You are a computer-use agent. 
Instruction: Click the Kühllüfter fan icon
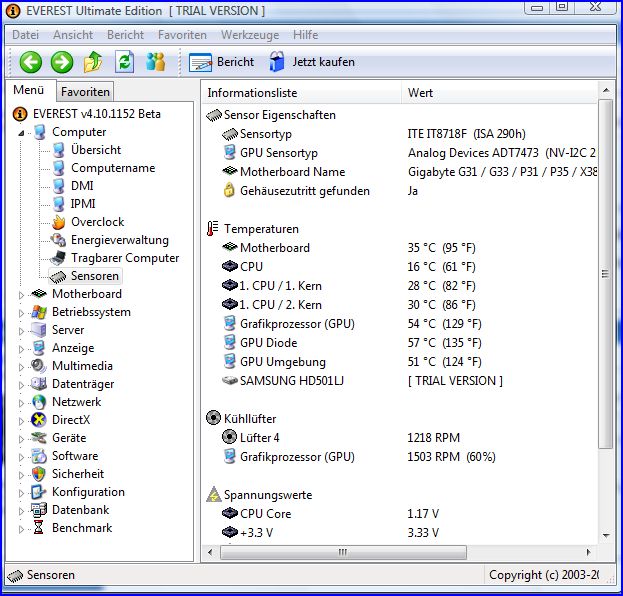(213, 418)
